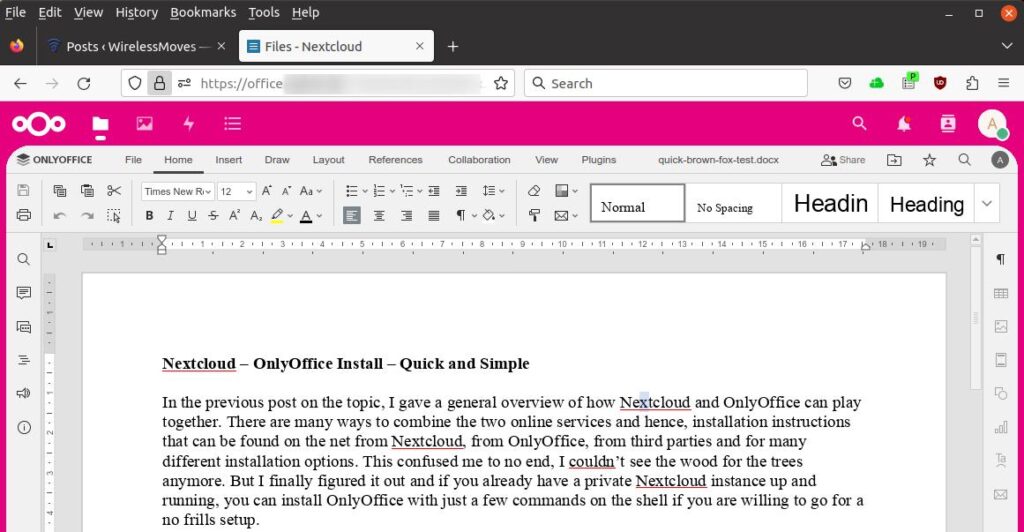Apply subscript formatting
This screenshot has width=1024, height=532.
256,215
